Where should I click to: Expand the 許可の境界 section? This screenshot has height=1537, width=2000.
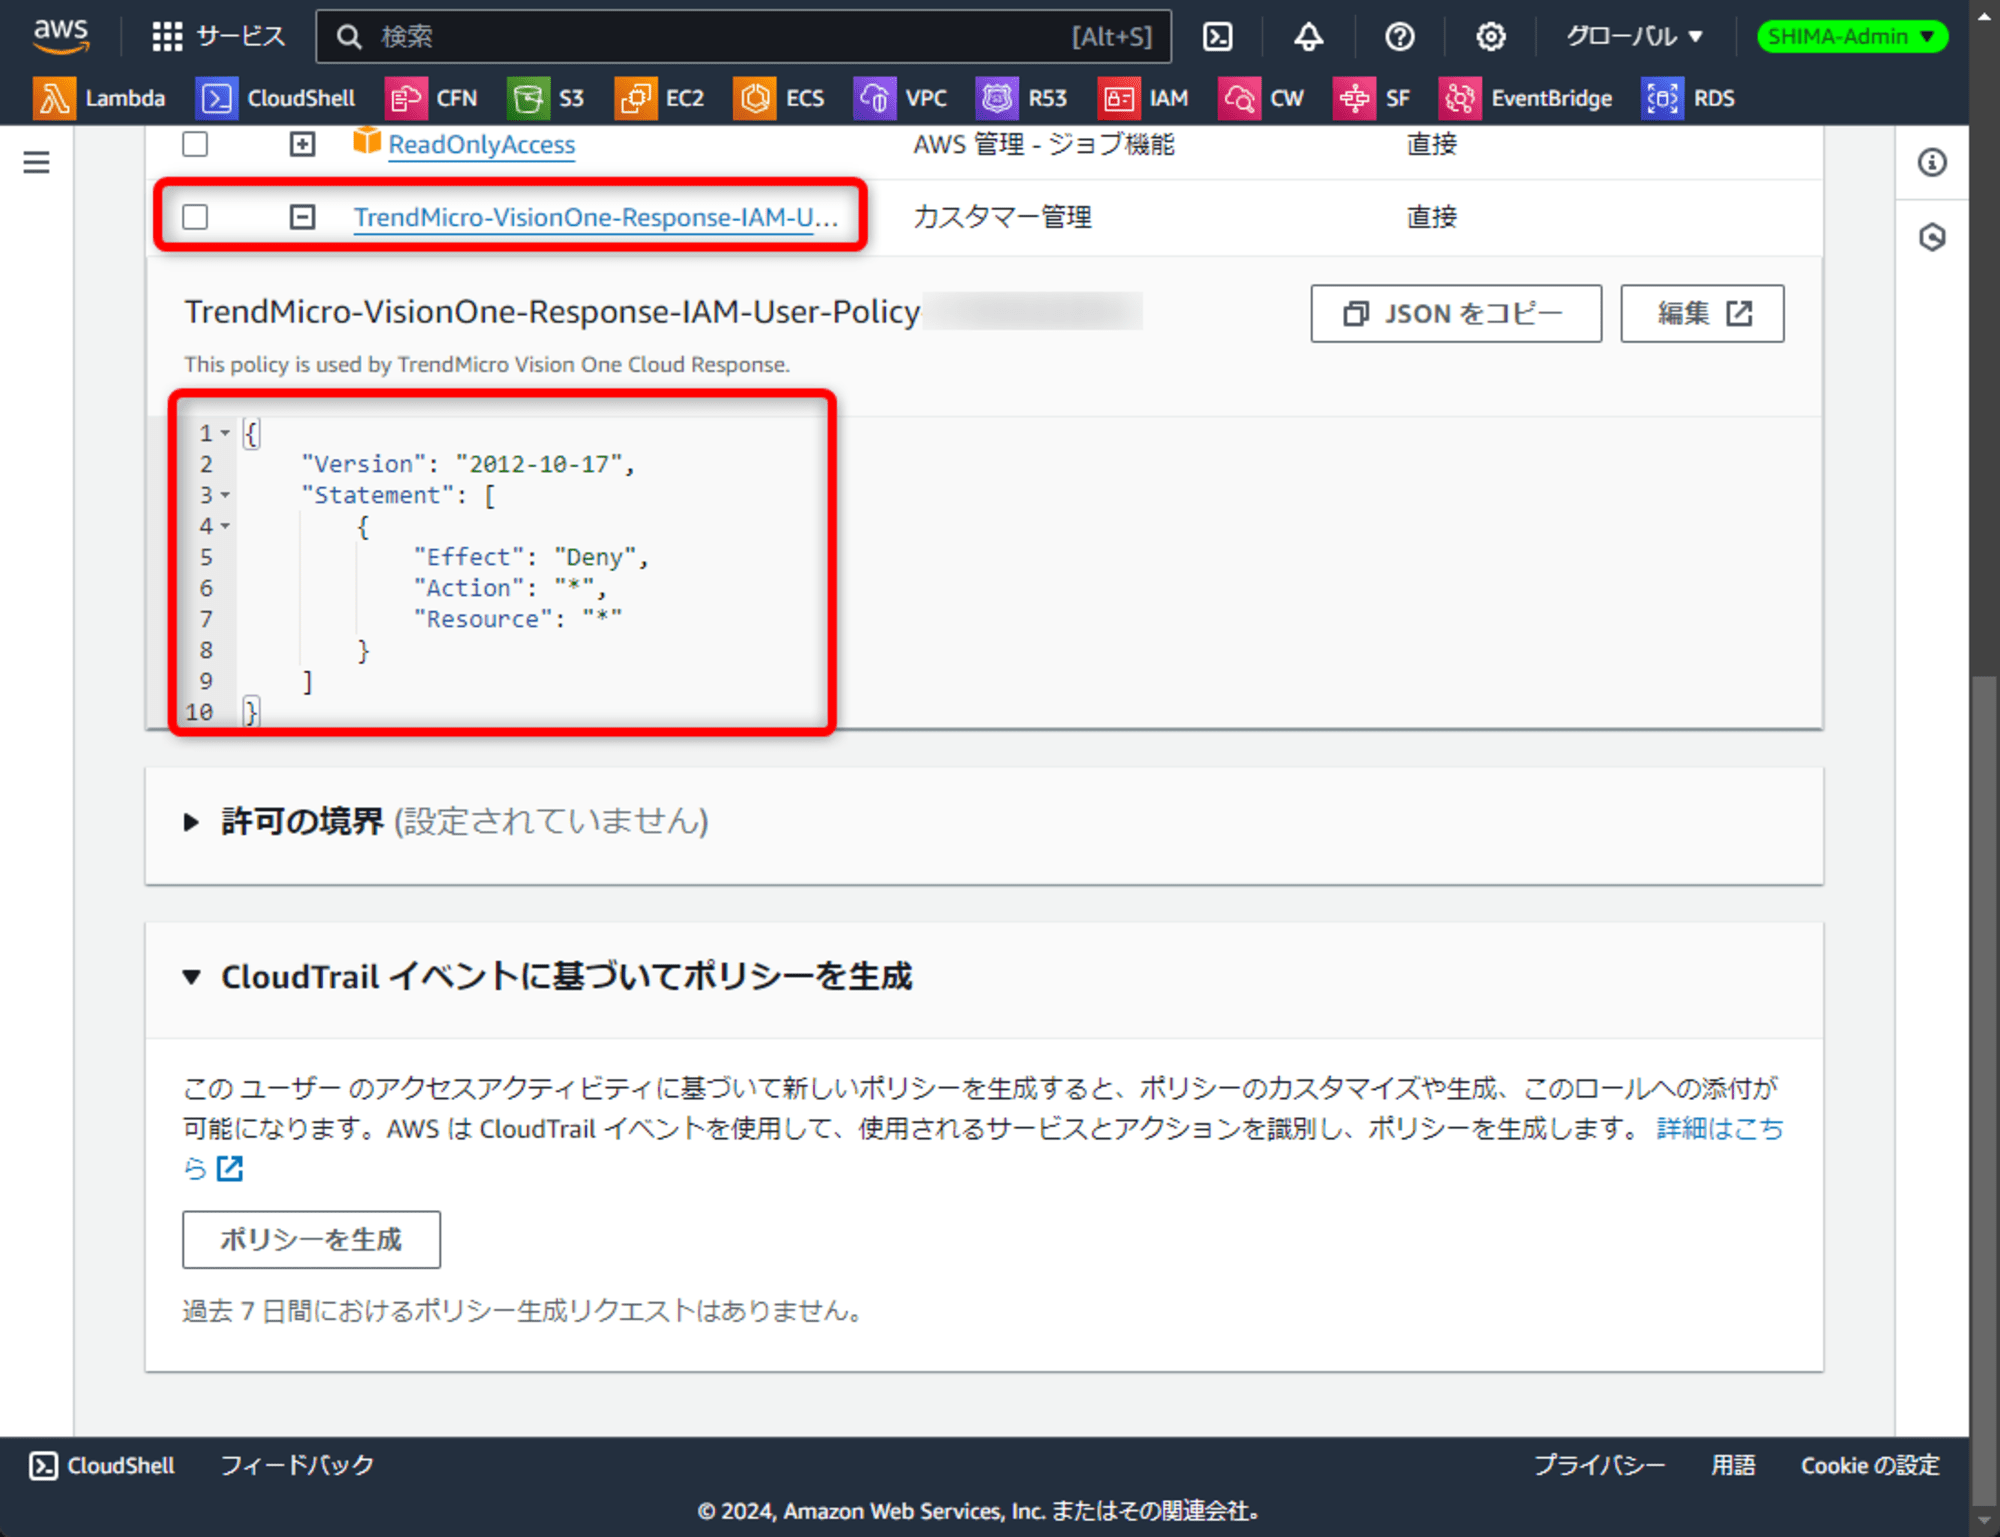coord(191,822)
